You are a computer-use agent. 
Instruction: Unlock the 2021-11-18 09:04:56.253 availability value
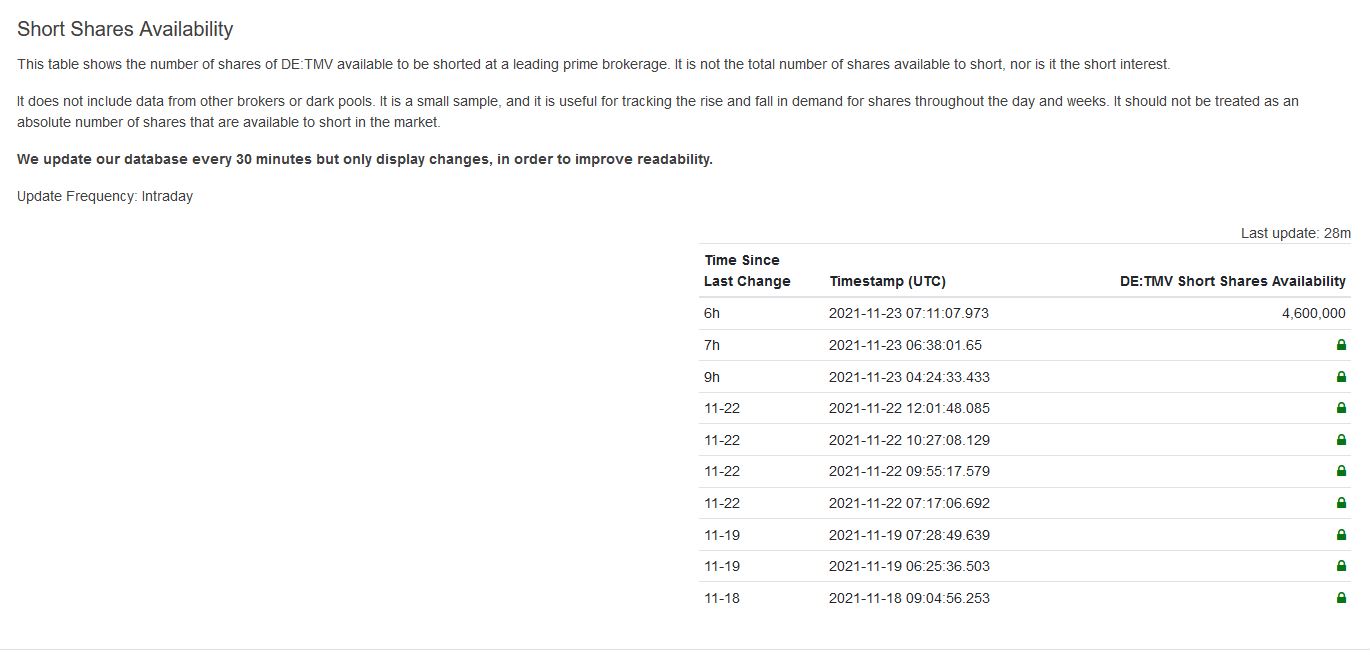1341,598
